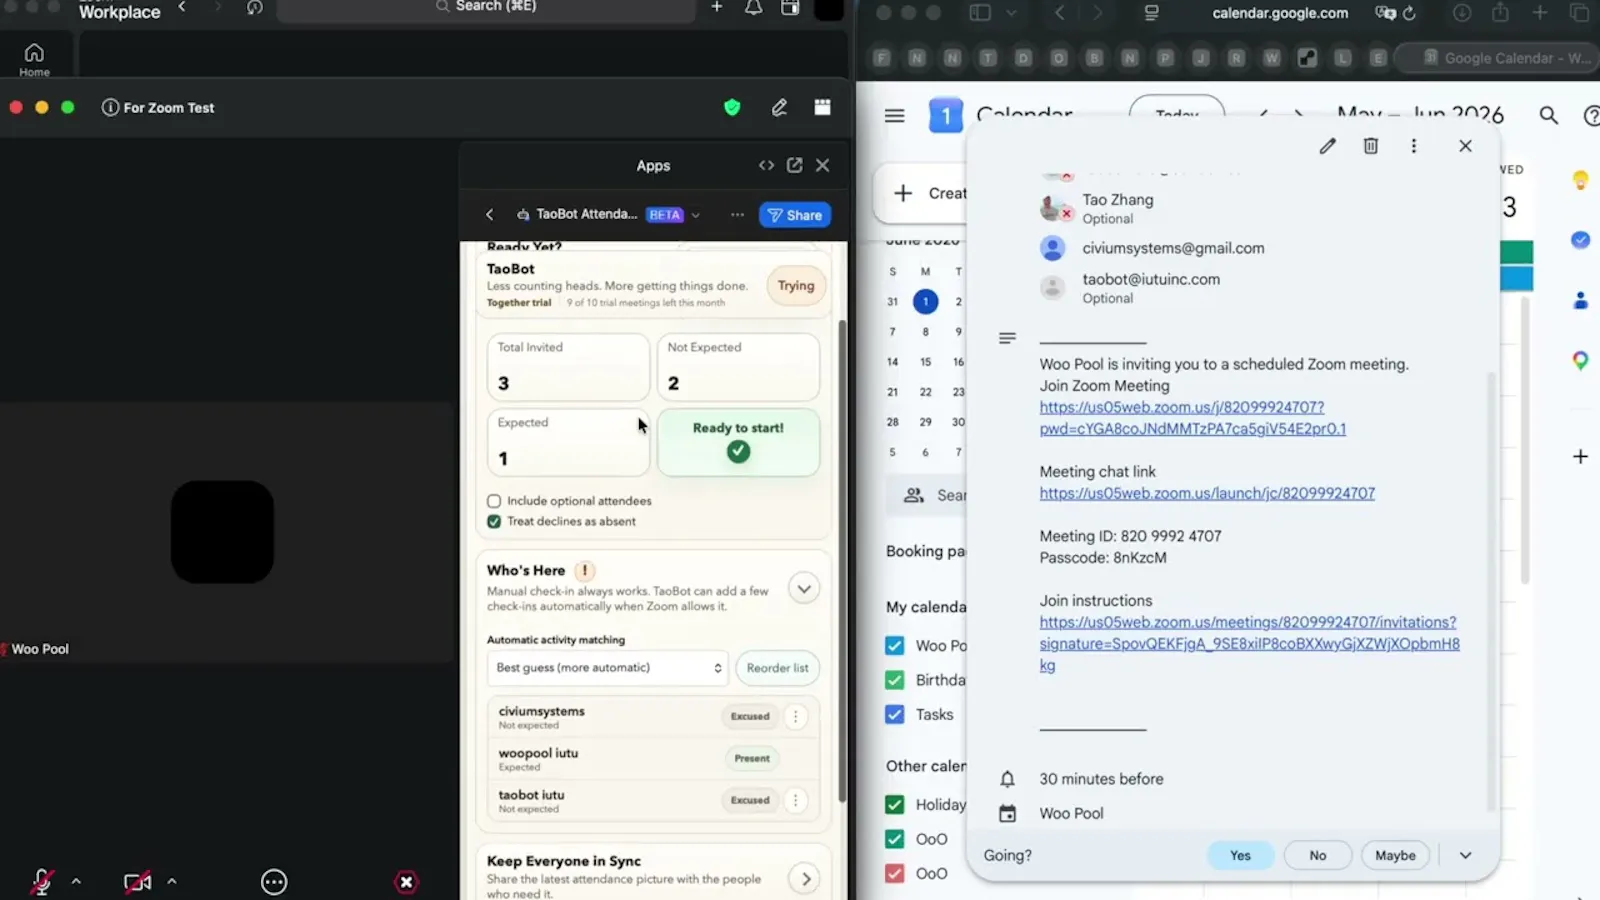Click the Reorder list button
Viewport: 1600px width, 900px height.
coord(777,668)
